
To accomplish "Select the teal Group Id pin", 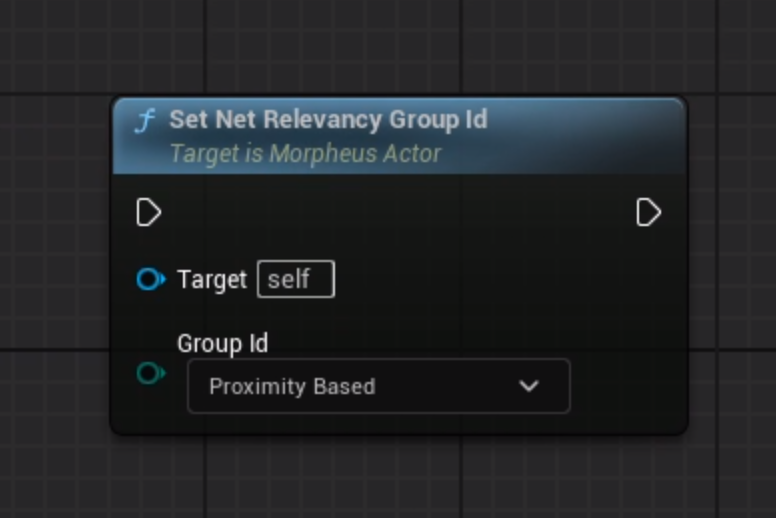I will tap(149, 373).
